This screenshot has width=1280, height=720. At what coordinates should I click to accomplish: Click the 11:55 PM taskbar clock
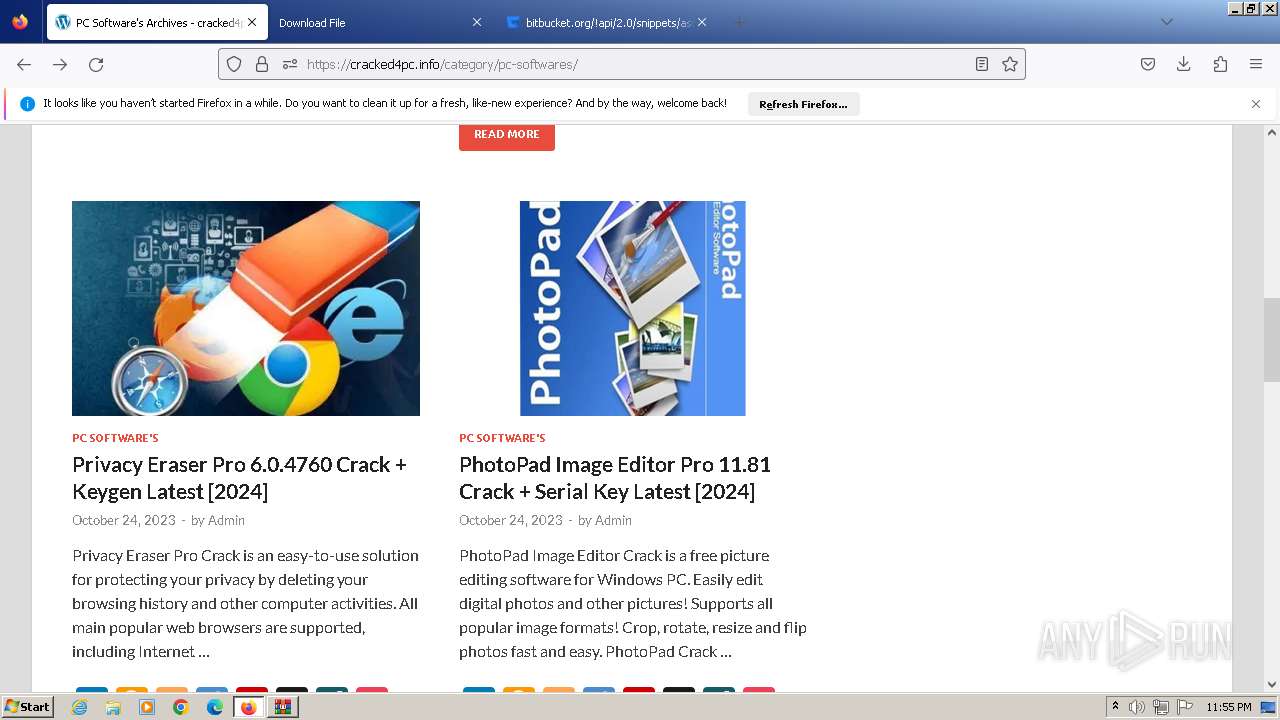pos(1229,707)
